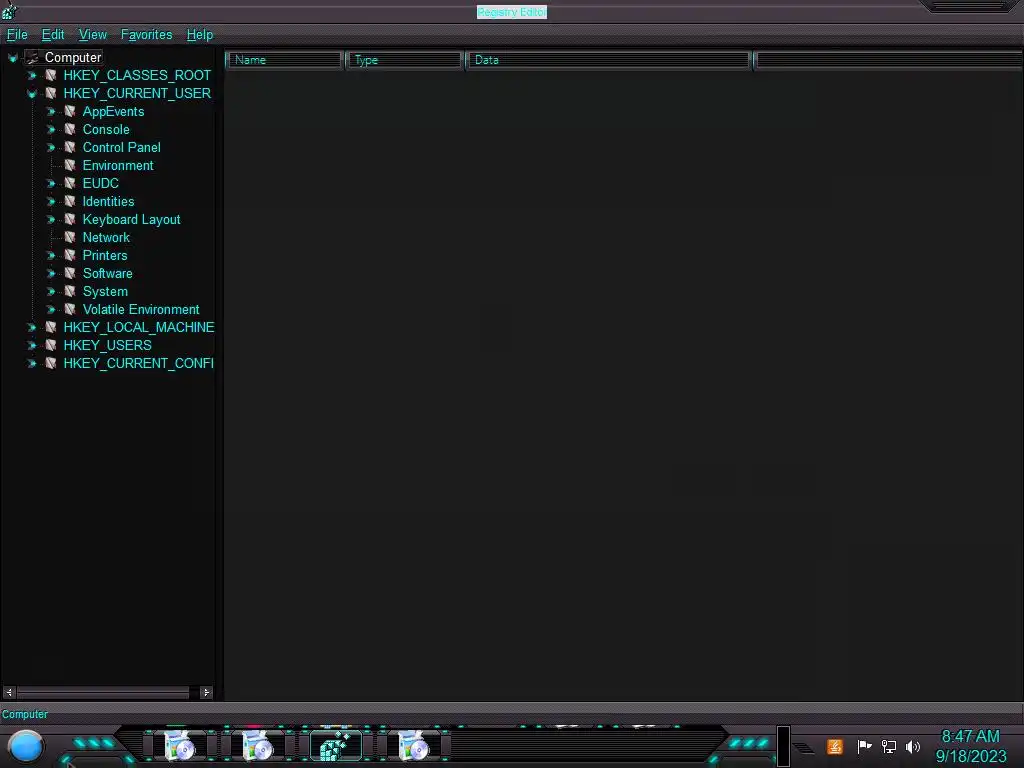Expand the EUDC key arrow
The image size is (1024, 768).
click(x=50, y=184)
